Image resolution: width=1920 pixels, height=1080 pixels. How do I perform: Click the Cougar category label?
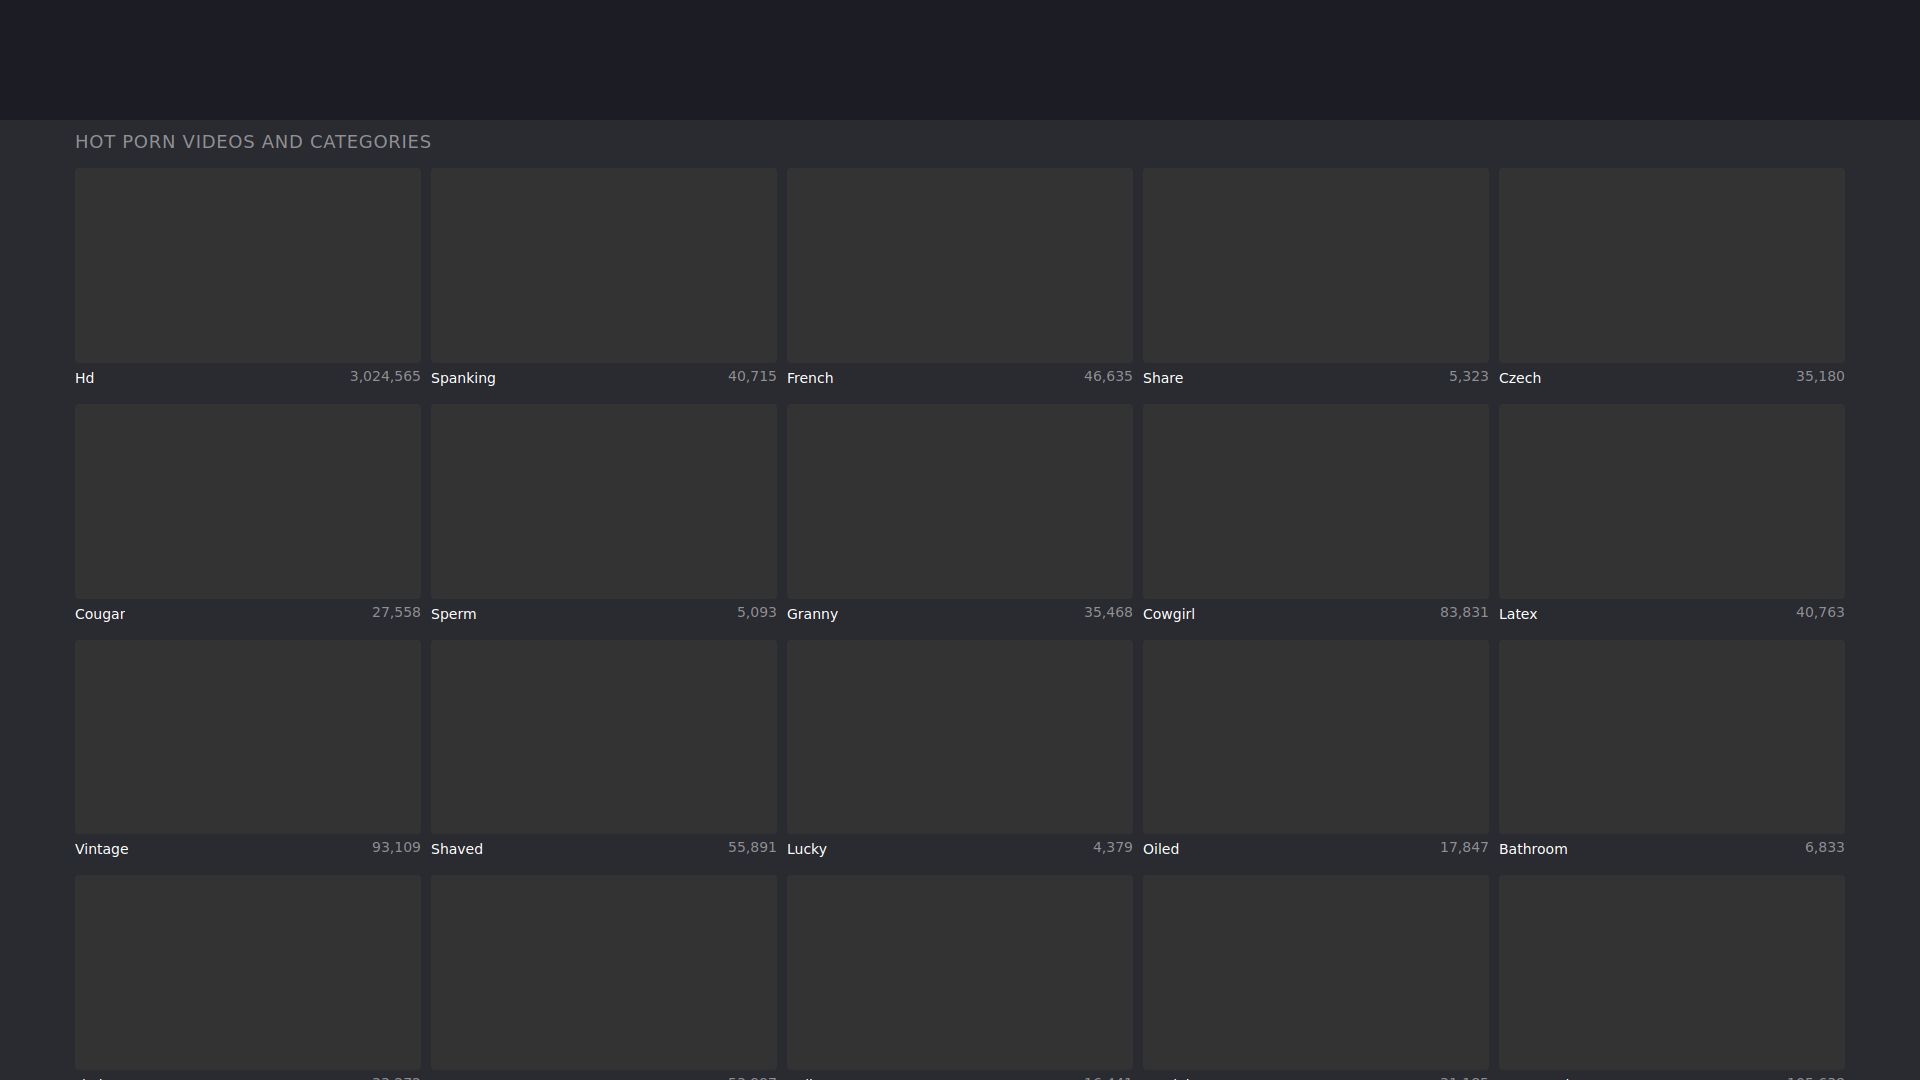[99, 614]
